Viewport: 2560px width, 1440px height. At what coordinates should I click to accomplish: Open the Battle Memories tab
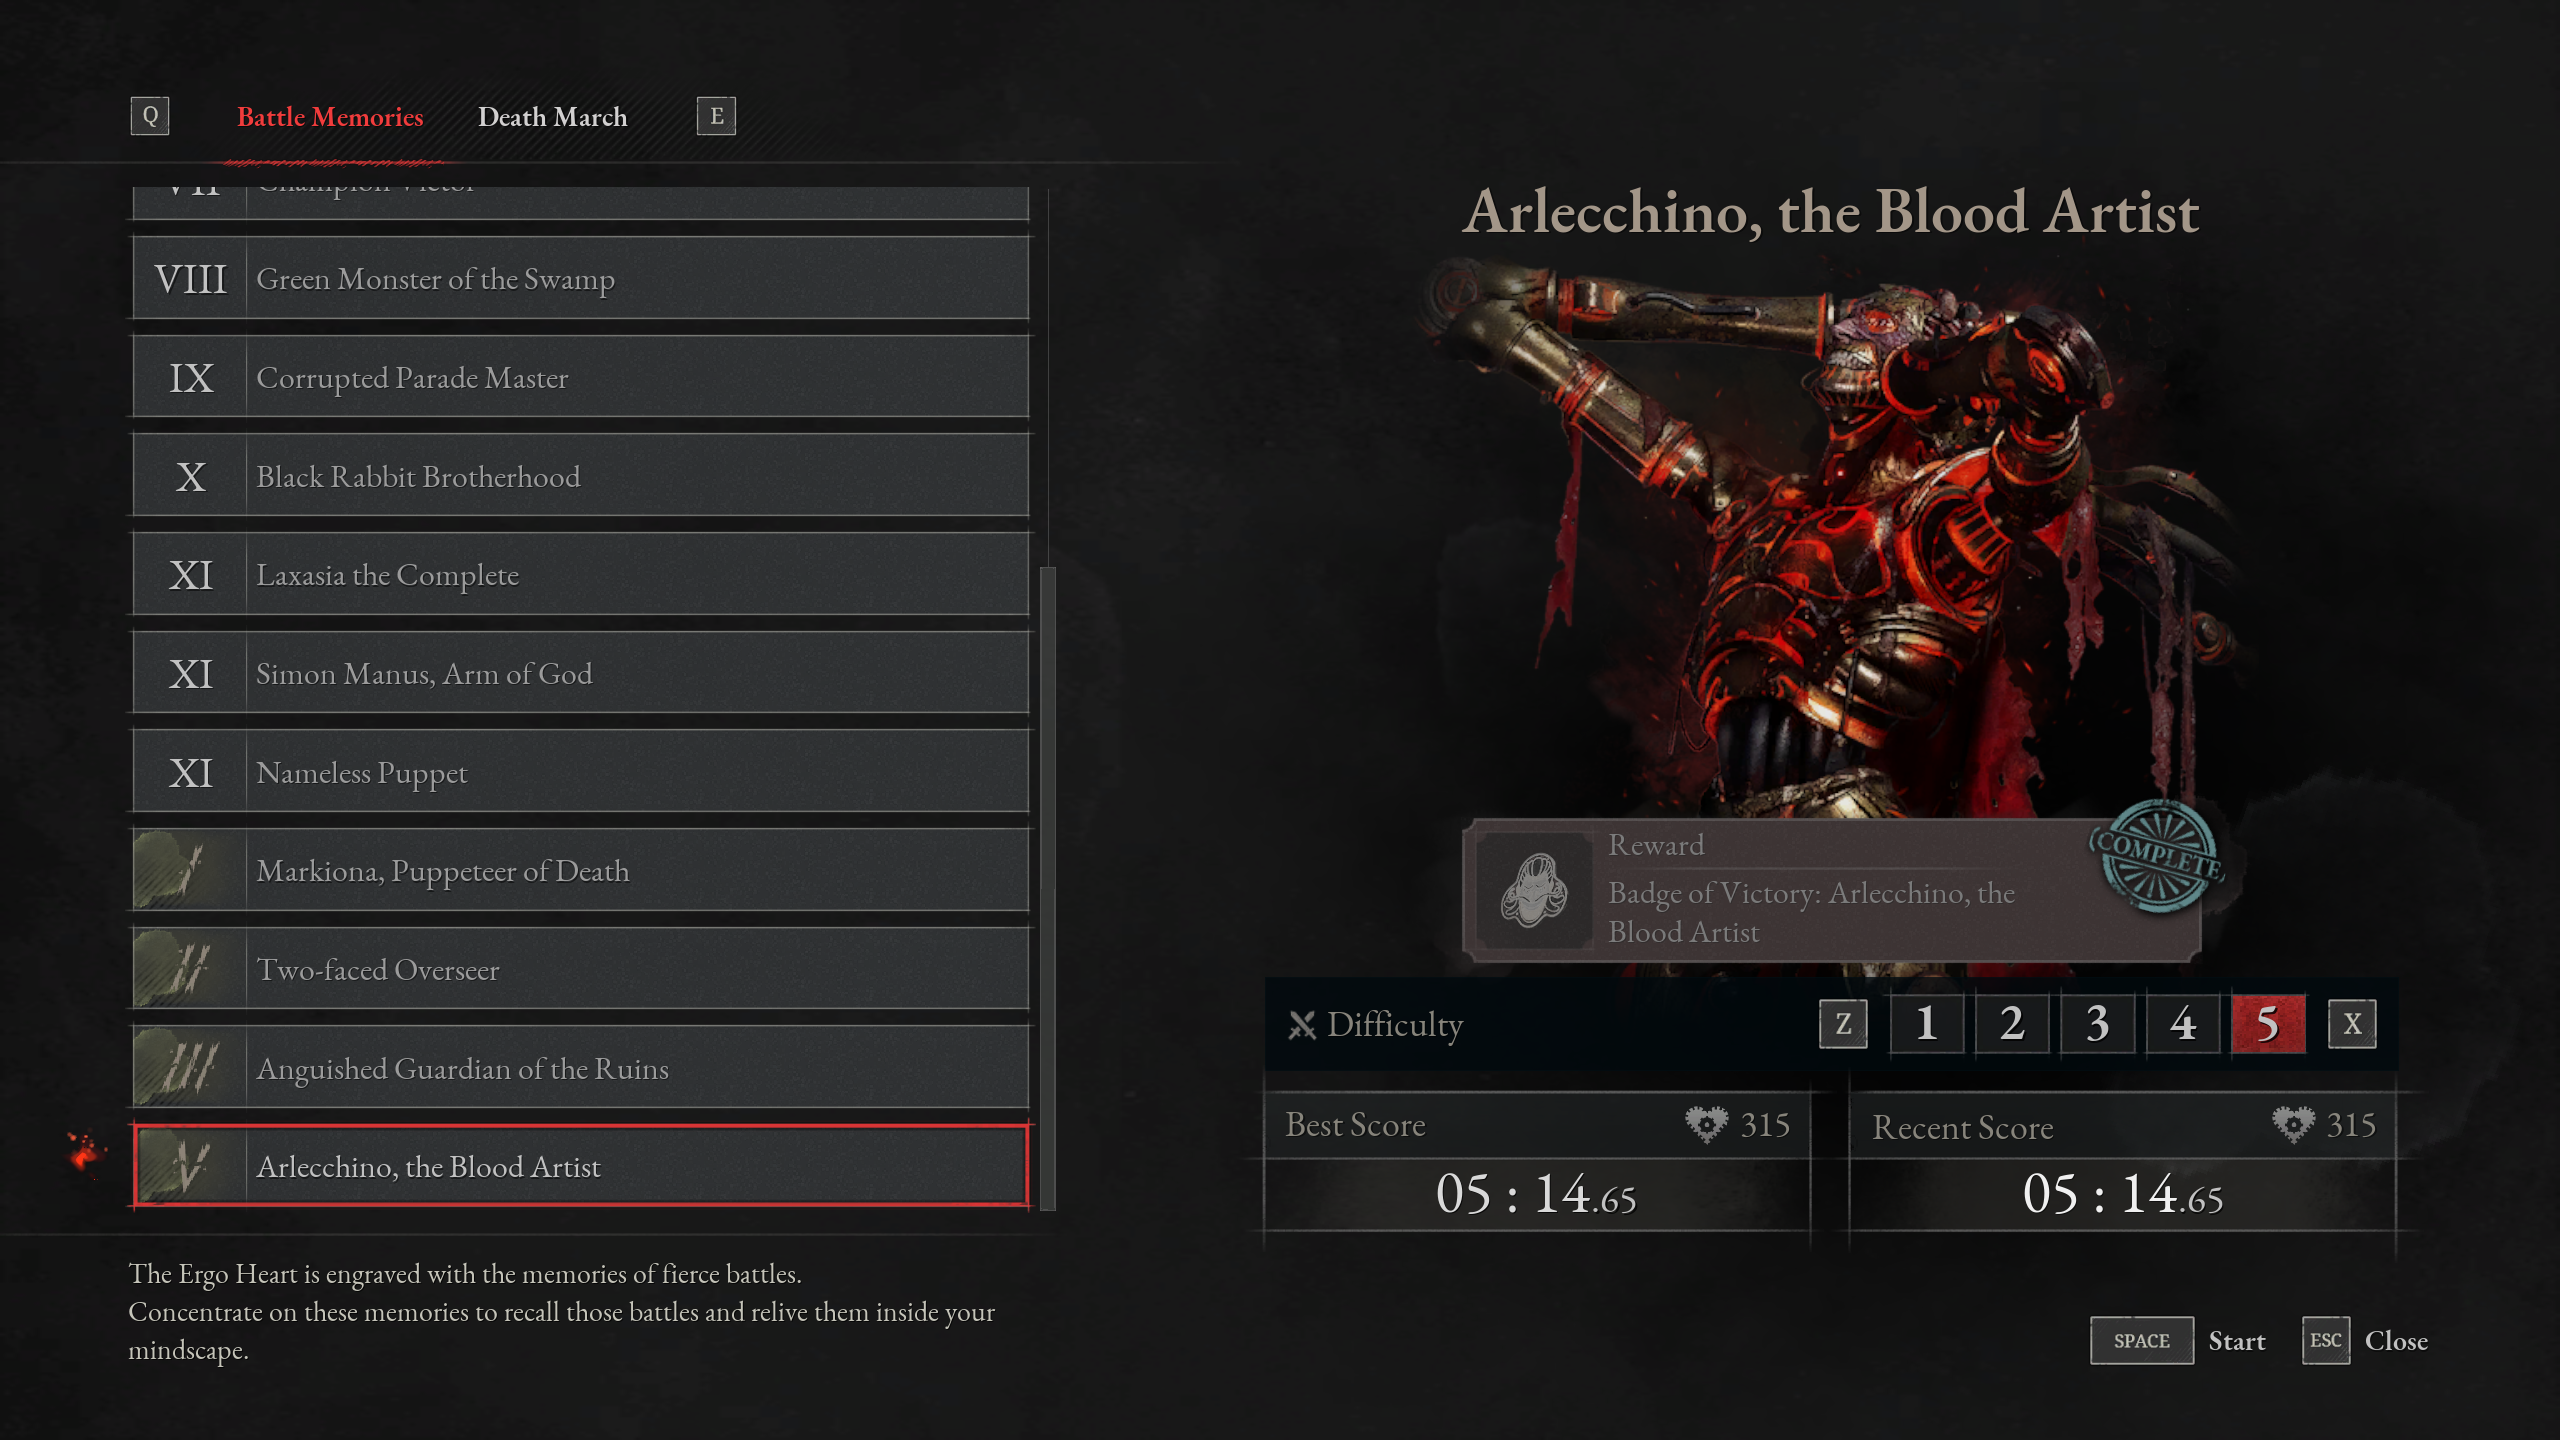click(330, 117)
